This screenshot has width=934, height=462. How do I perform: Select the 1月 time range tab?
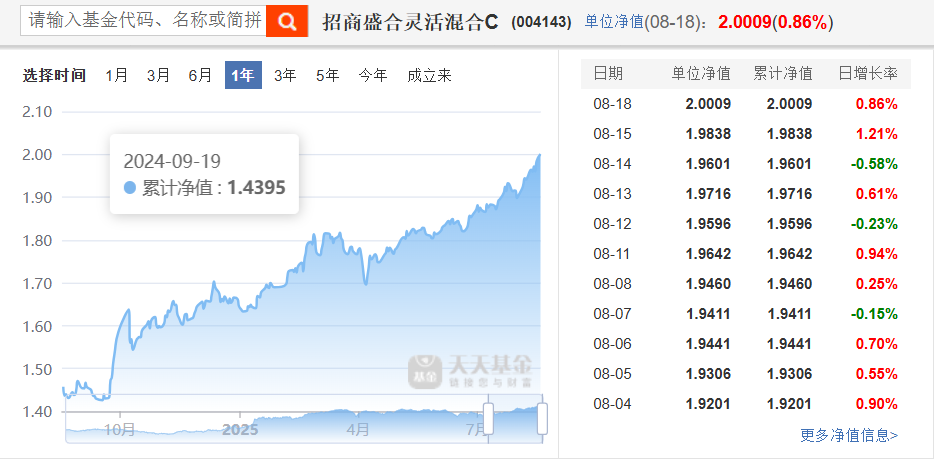pos(117,75)
